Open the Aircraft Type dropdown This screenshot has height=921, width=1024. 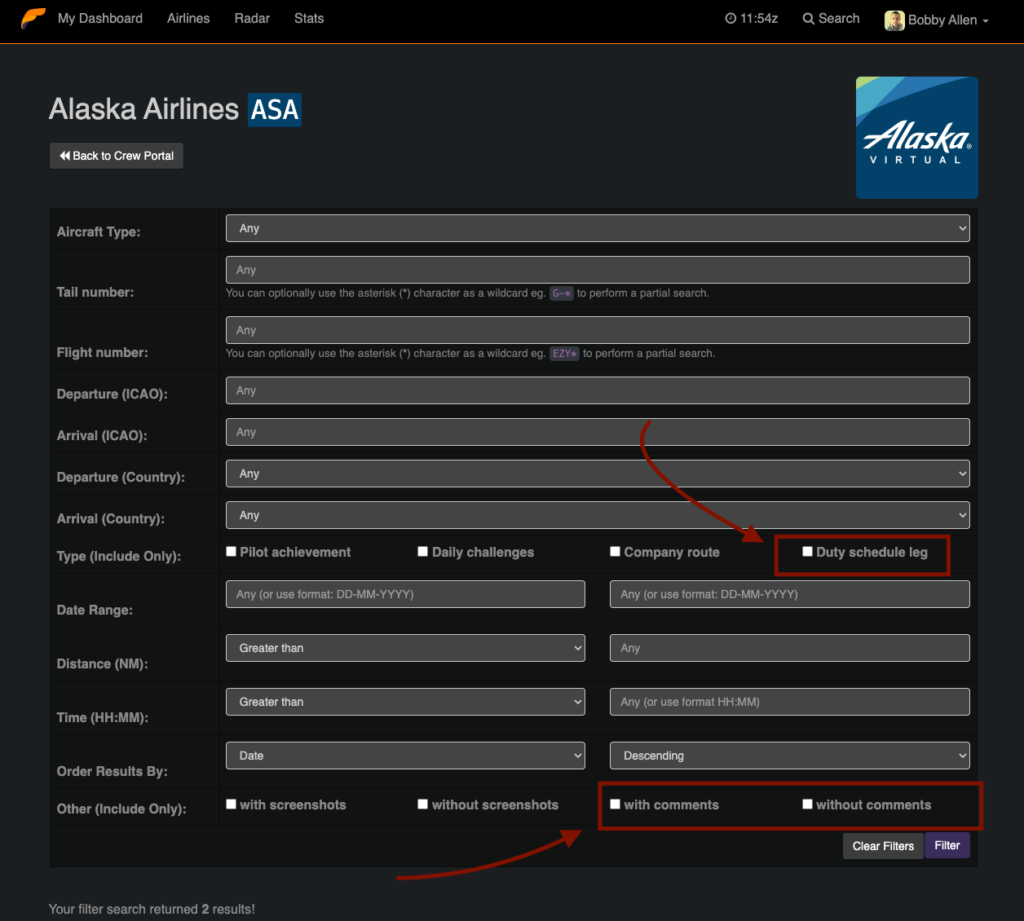tap(598, 229)
